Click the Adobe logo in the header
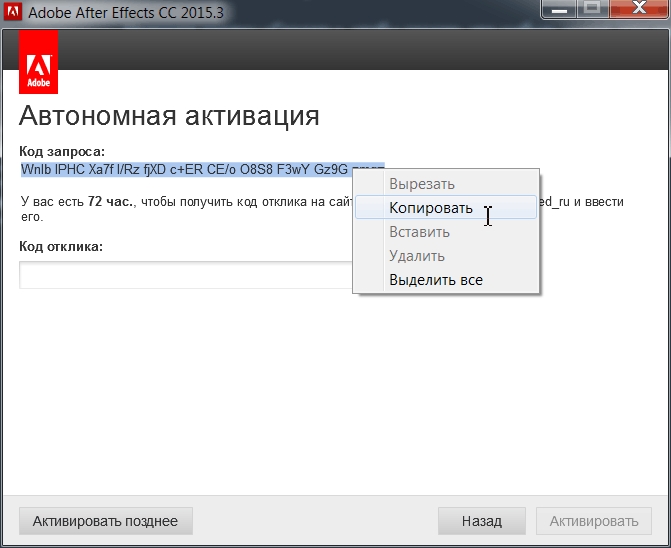The image size is (671, 548). click(39, 62)
